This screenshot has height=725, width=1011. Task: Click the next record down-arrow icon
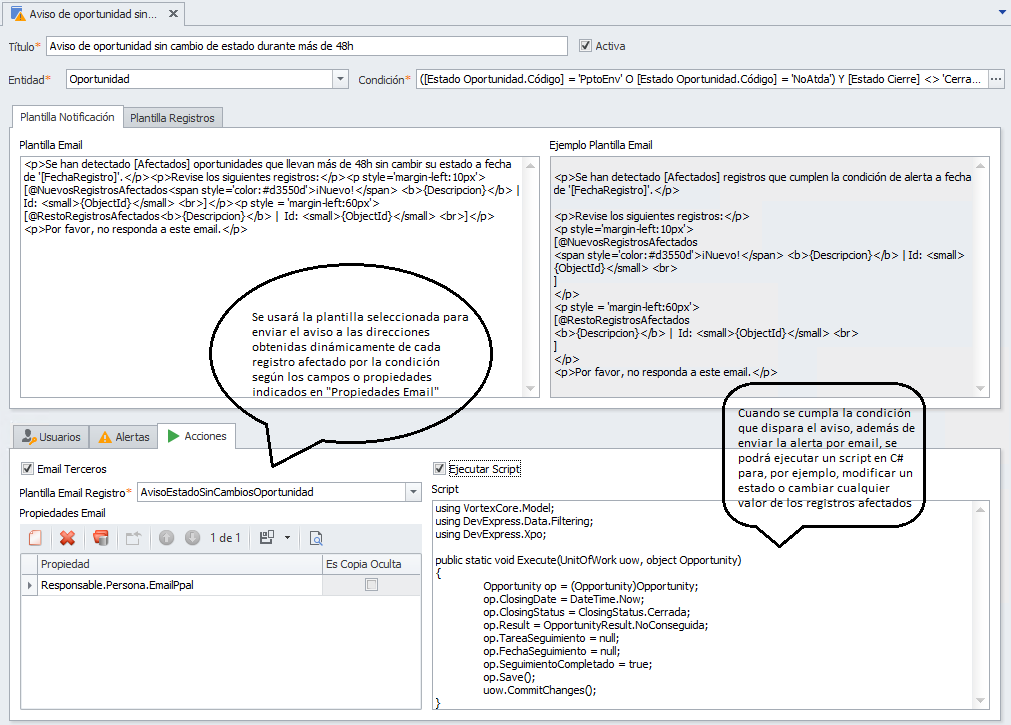click(192, 538)
